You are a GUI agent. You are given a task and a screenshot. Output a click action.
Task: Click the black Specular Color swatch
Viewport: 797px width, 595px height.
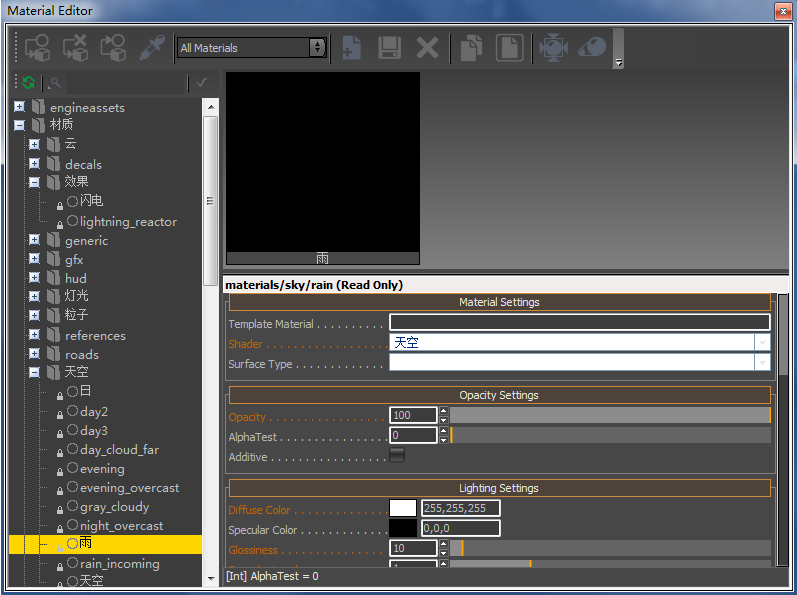[403, 528]
